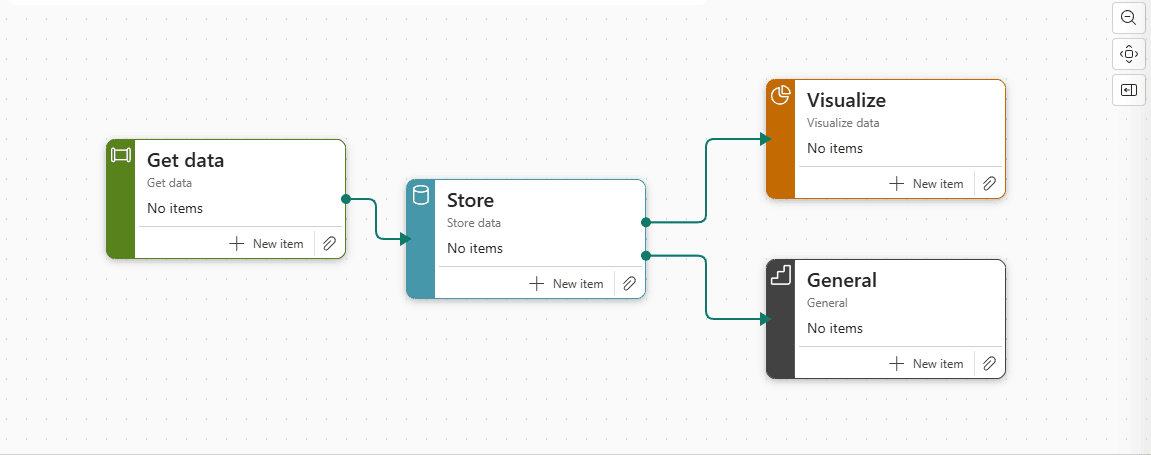Click the Store card's database cylinder icon
This screenshot has height=455, width=1151.
(421, 195)
